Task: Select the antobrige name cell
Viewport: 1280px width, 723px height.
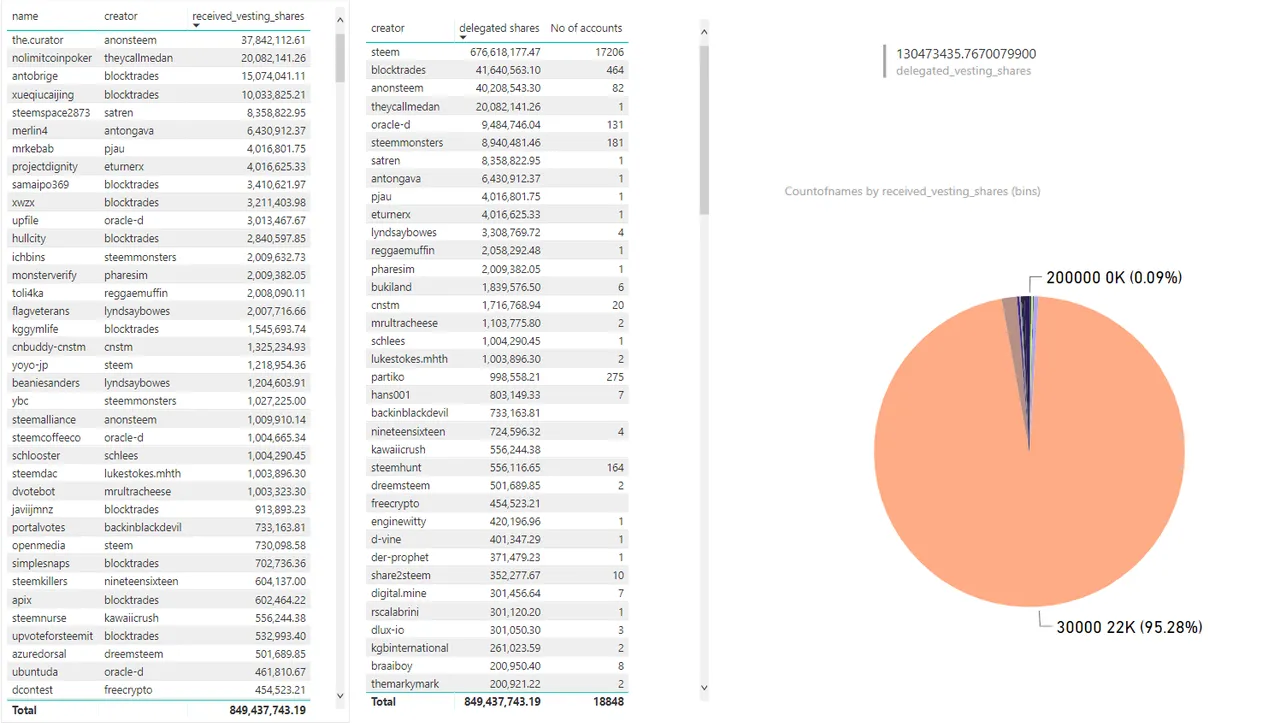Action: [35, 76]
